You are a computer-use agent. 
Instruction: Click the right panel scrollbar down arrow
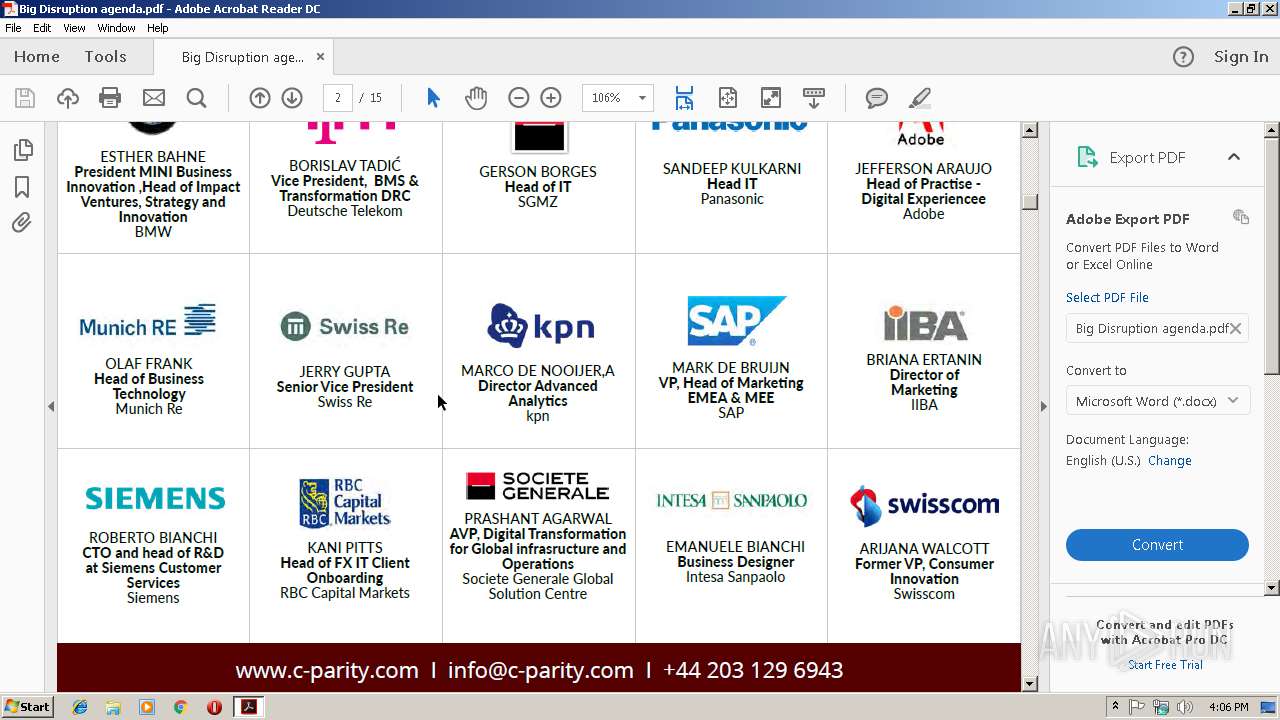(1272, 588)
